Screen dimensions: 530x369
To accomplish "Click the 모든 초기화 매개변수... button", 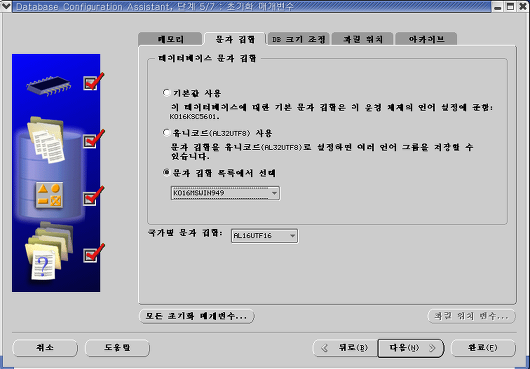I will (x=196, y=316).
